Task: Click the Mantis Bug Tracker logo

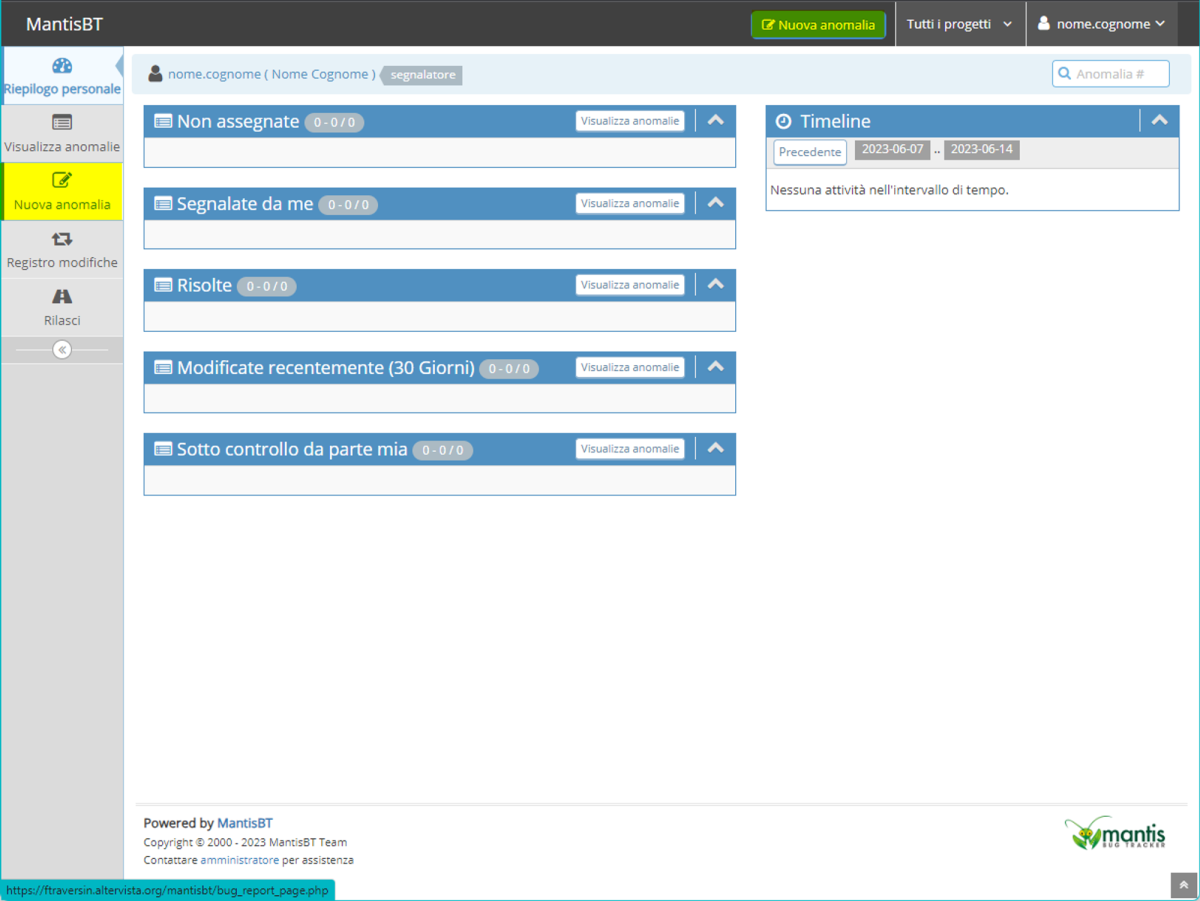Action: pos(1115,833)
